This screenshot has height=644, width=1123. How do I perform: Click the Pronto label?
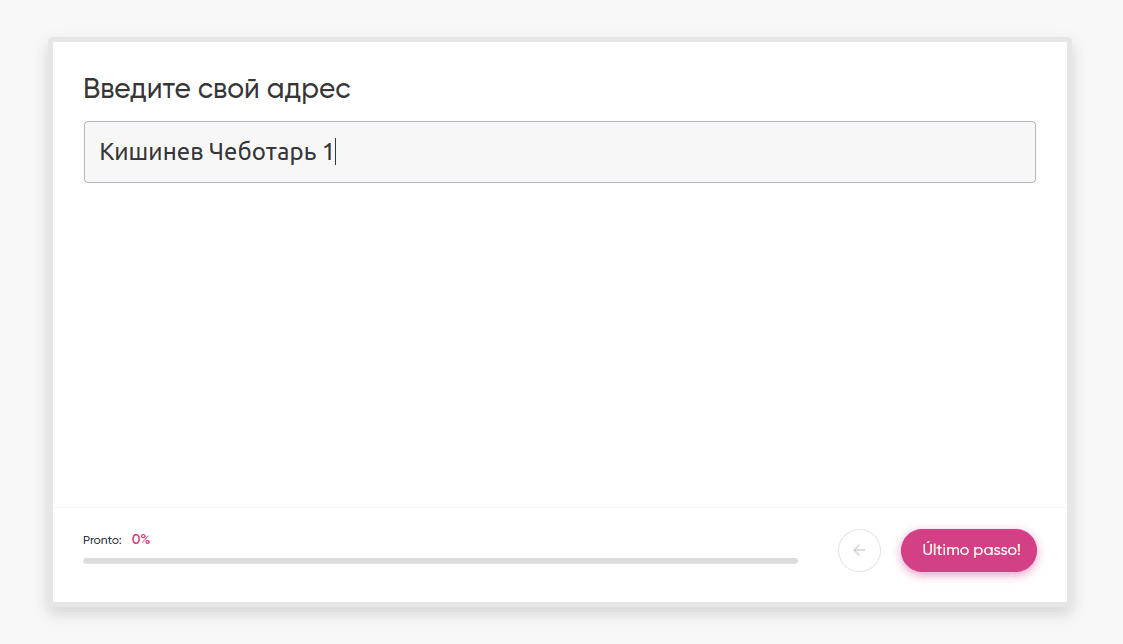click(x=102, y=540)
